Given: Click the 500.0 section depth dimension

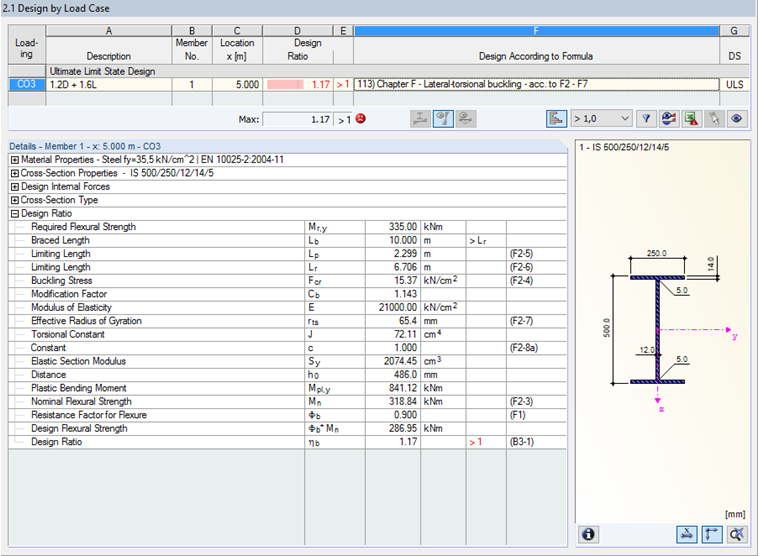Looking at the screenshot, I should click(x=606, y=328).
